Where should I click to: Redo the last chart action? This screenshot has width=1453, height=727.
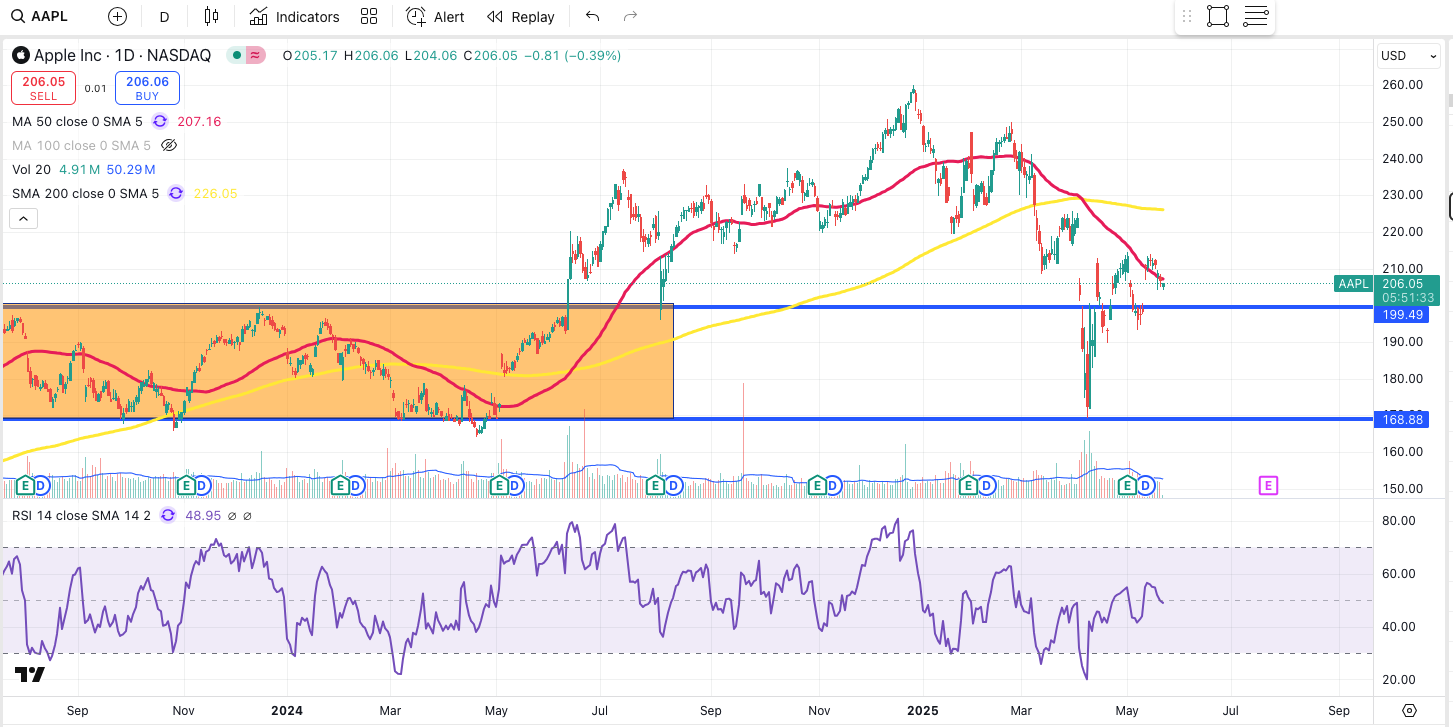[x=630, y=16]
